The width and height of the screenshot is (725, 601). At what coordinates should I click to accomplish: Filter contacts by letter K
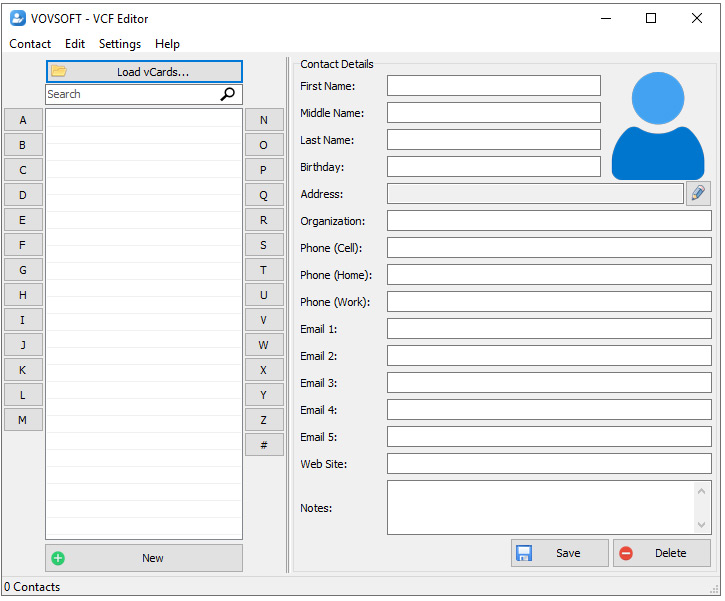(23, 370)
